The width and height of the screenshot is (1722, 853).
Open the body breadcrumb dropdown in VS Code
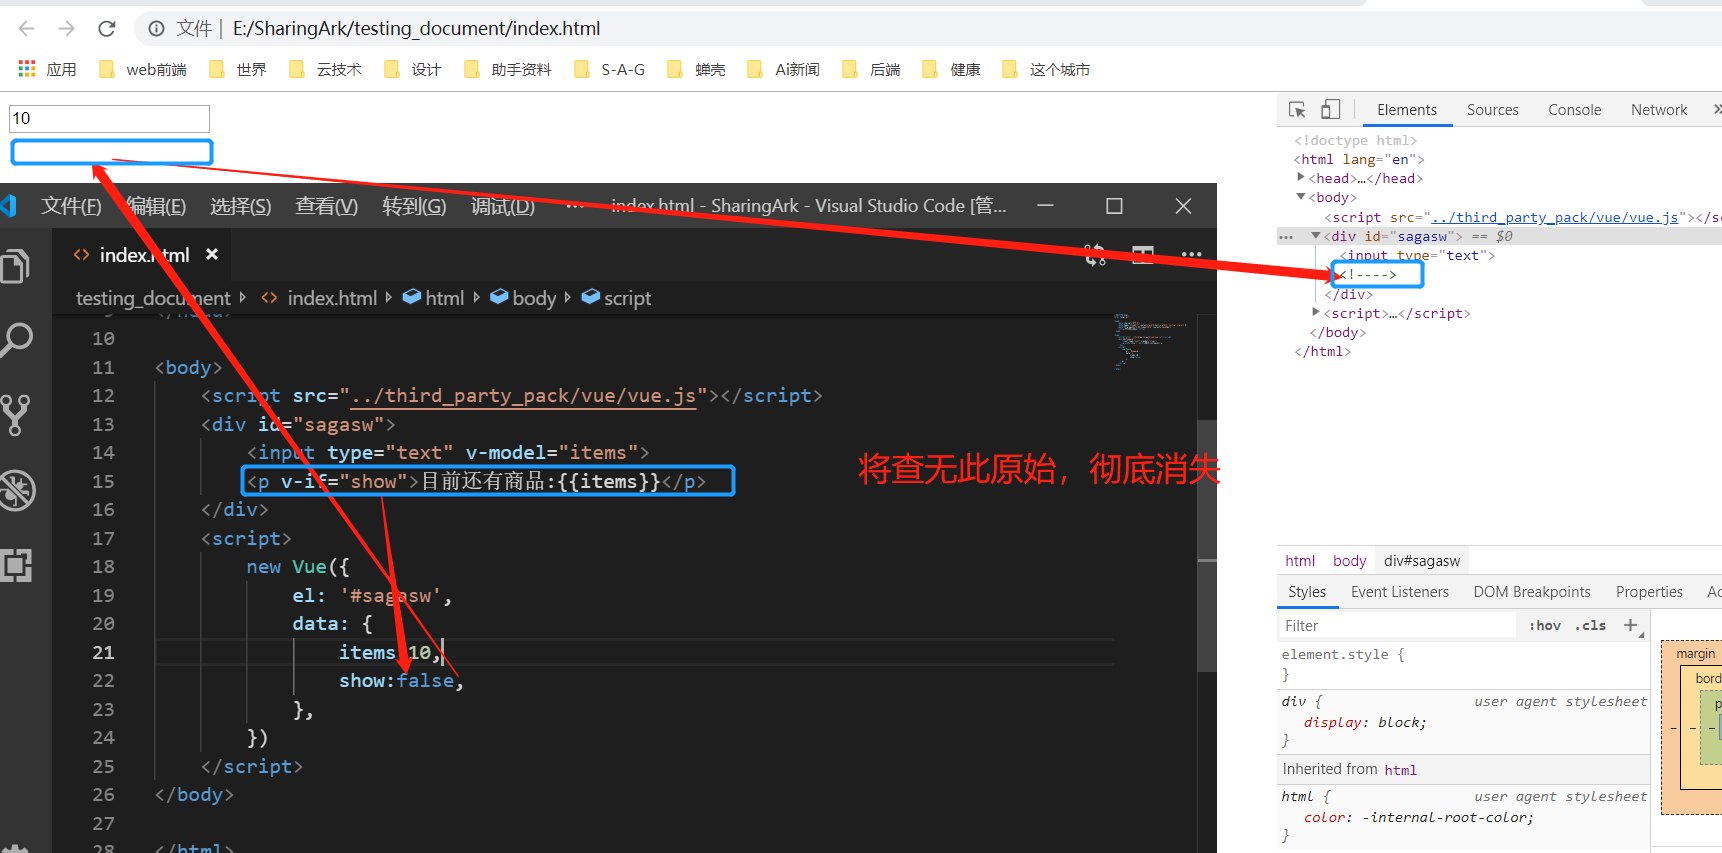(x=523, y=298)
